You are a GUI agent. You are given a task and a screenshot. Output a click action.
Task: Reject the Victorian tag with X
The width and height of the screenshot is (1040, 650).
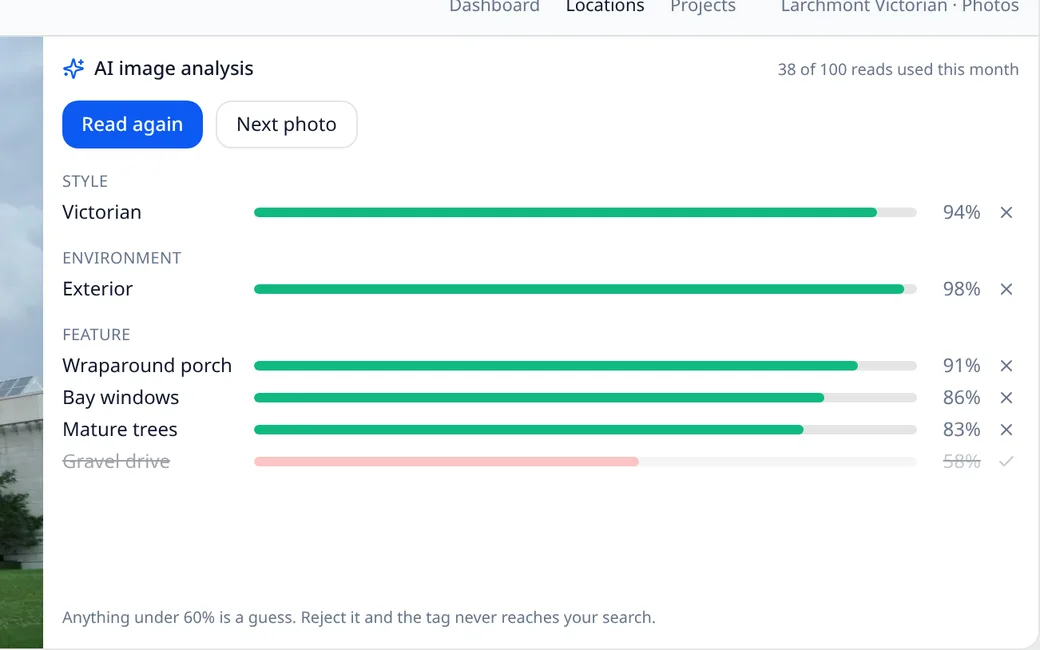[1006, 212]
